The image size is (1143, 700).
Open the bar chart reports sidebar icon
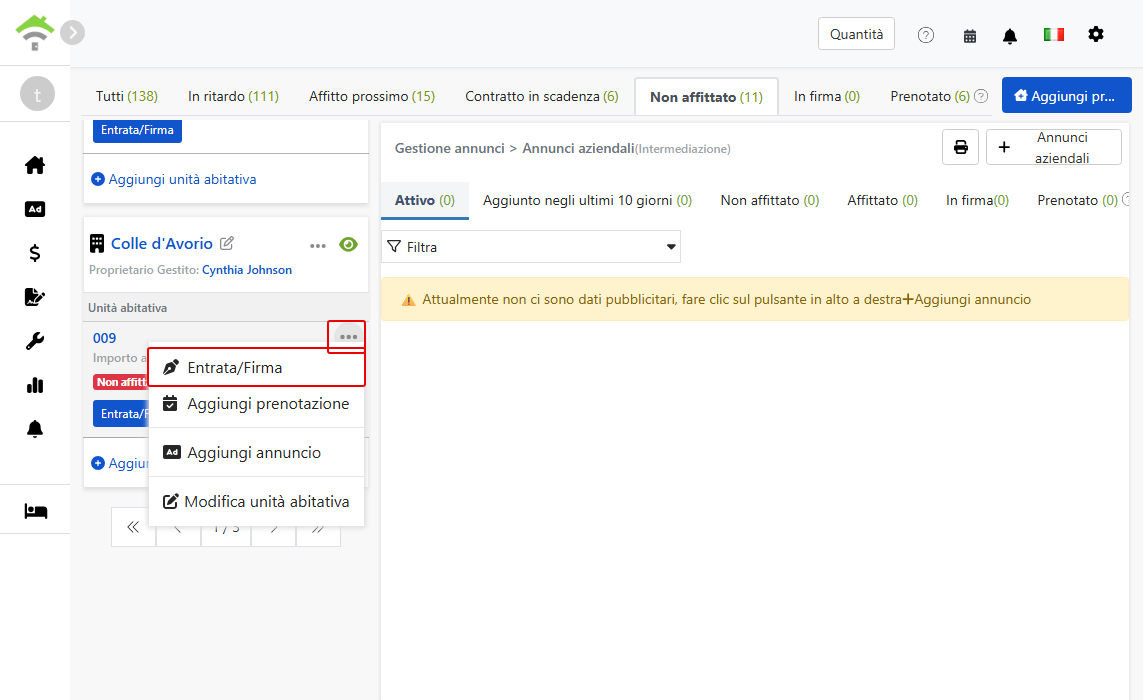coord(34,385)
